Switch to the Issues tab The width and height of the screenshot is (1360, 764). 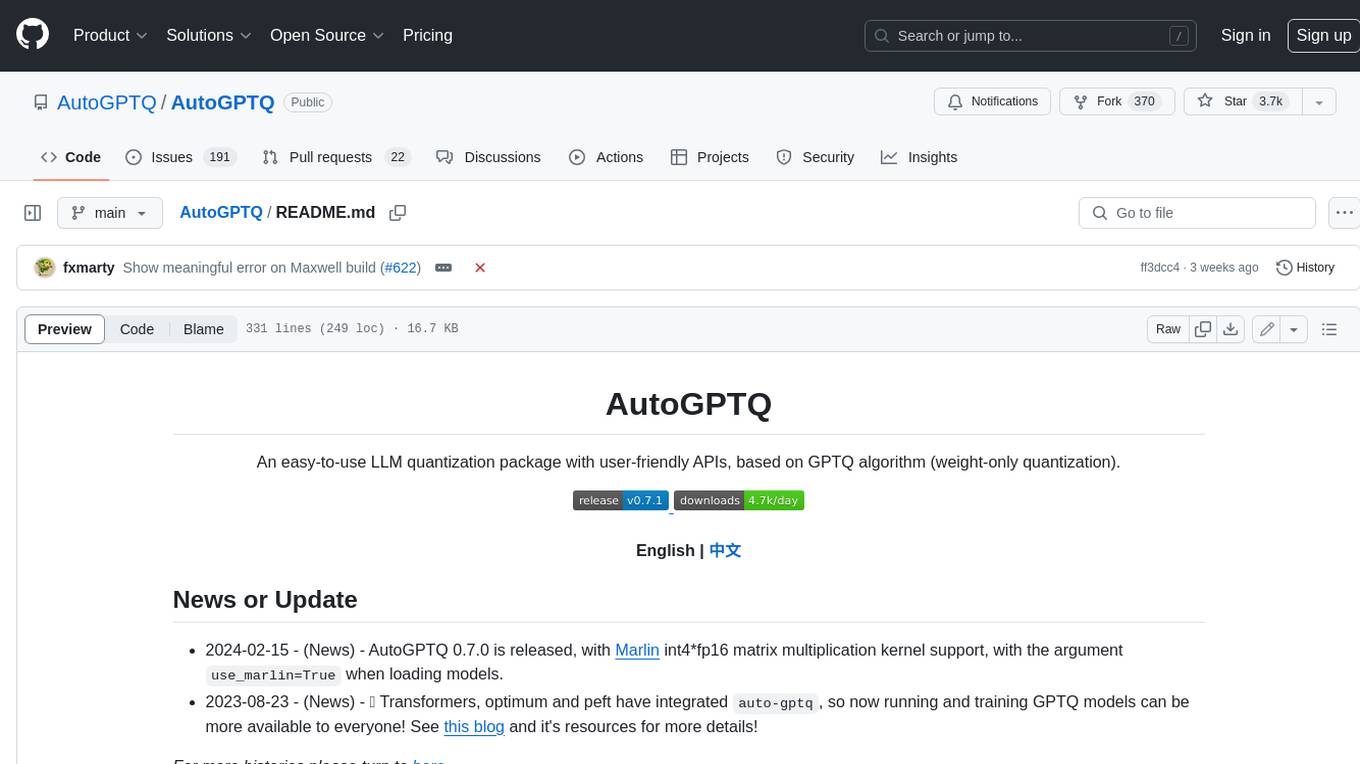pos(180,157)
